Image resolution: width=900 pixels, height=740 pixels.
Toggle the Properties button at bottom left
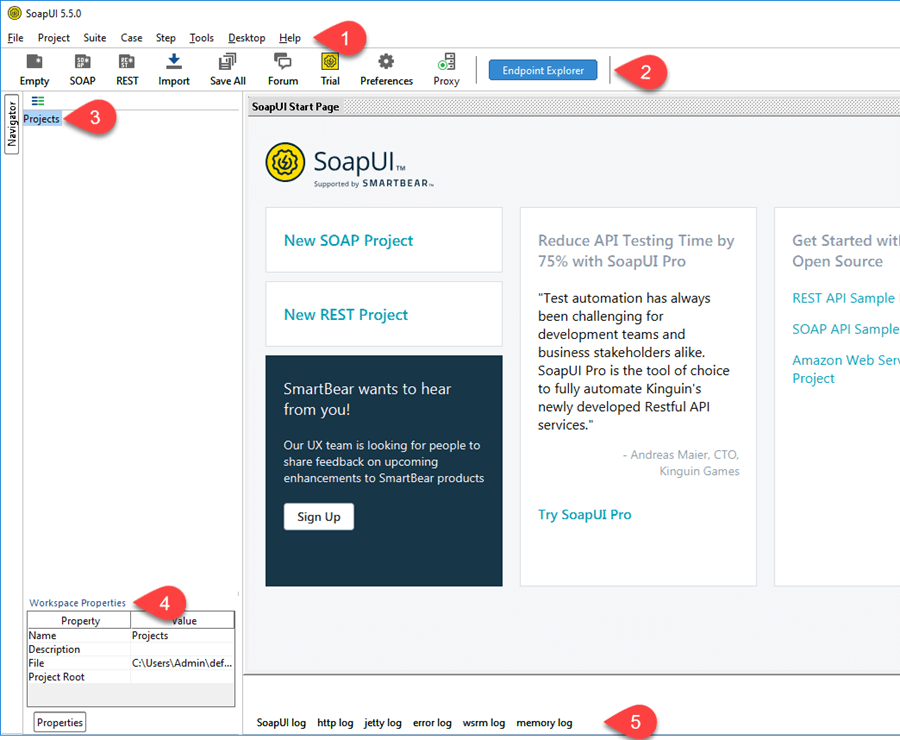(x=60, y=722)
